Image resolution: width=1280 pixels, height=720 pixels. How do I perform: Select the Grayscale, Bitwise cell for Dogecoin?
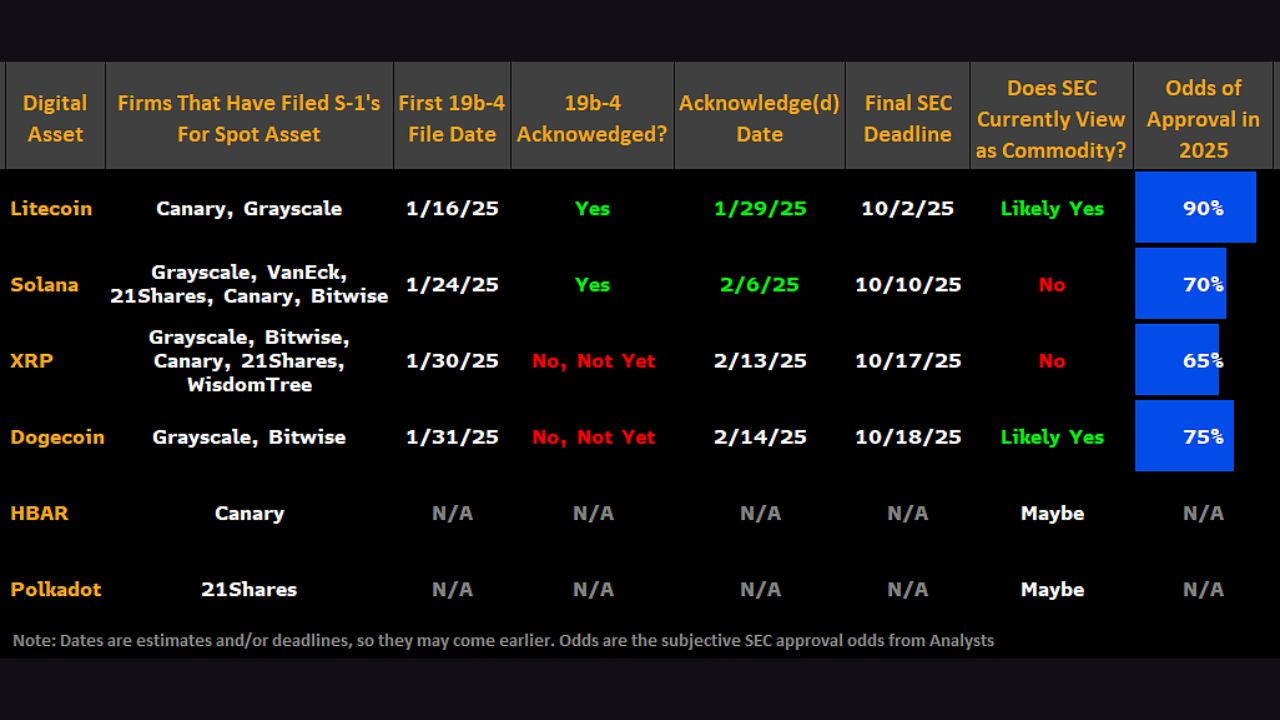point(249,436)
